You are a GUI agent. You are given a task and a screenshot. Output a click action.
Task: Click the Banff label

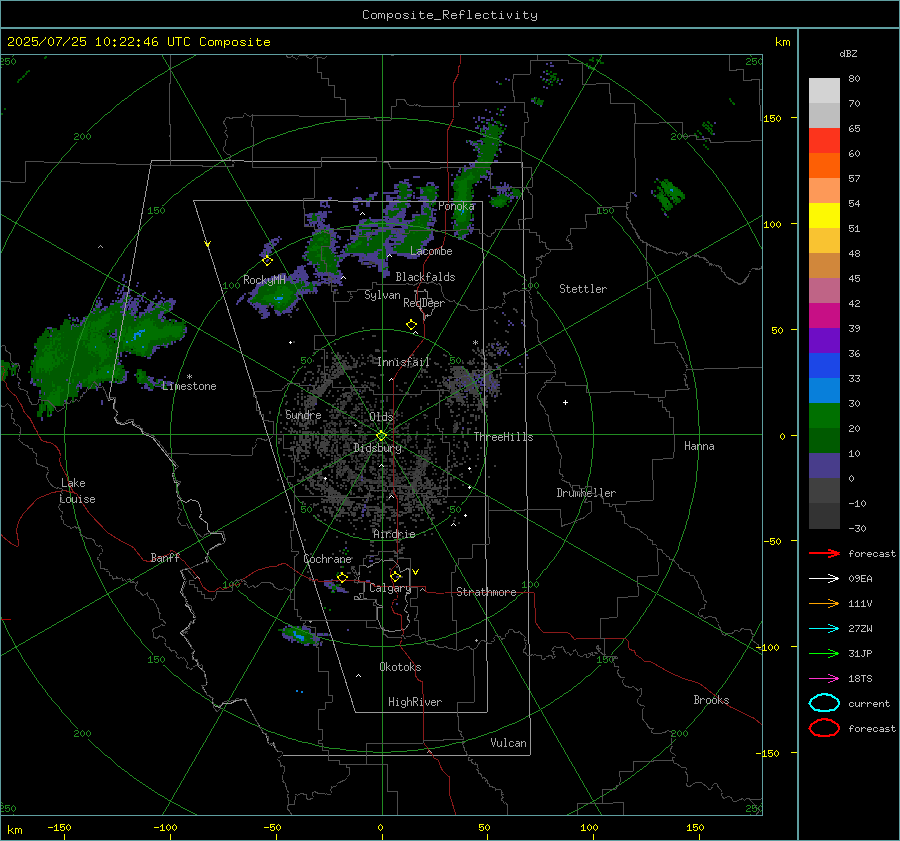[x=165, y=558]
